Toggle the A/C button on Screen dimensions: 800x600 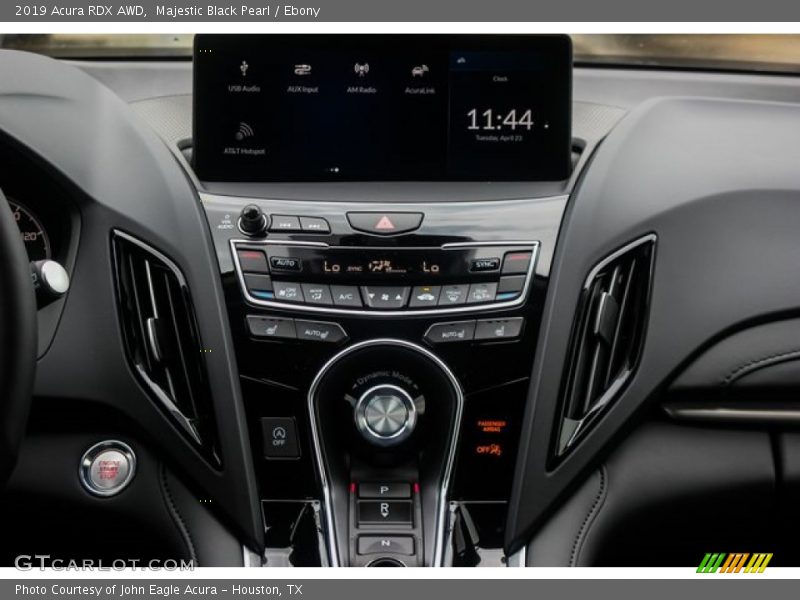pos(344,295)
